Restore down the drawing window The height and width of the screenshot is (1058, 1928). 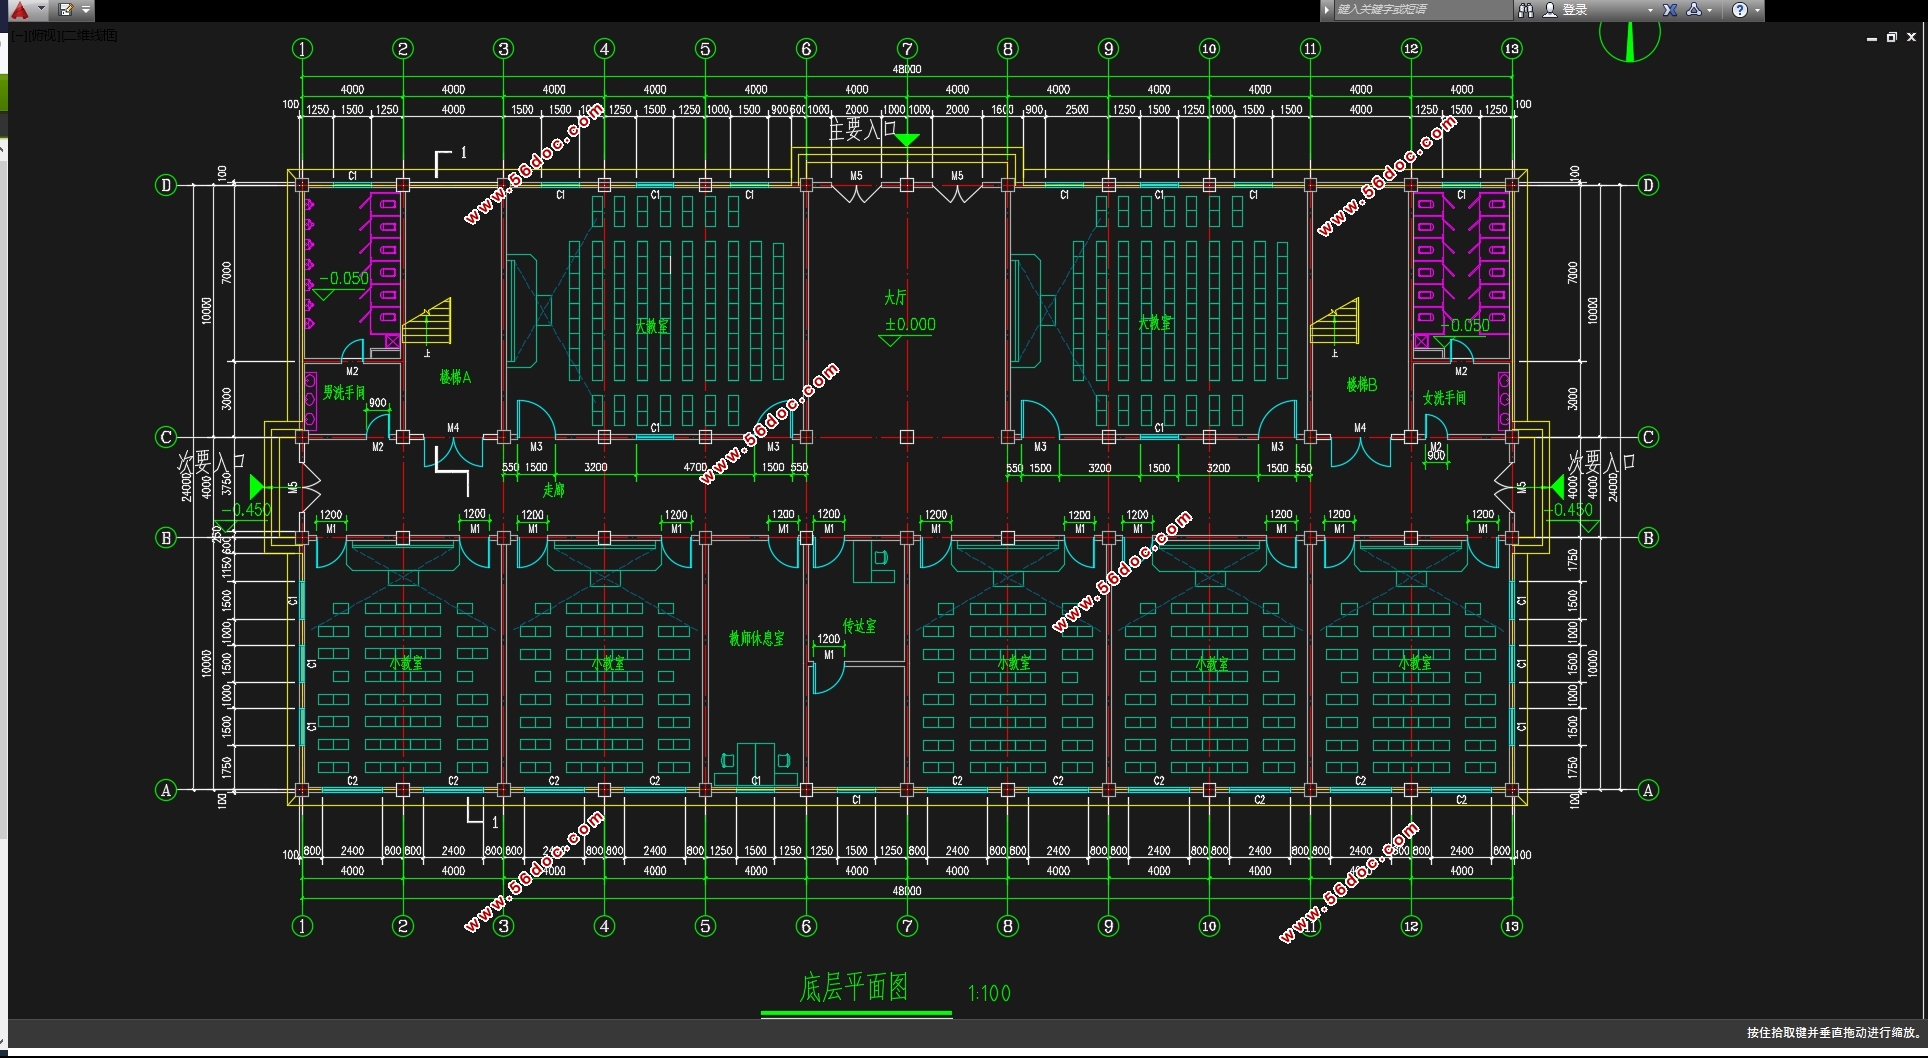1891,37
